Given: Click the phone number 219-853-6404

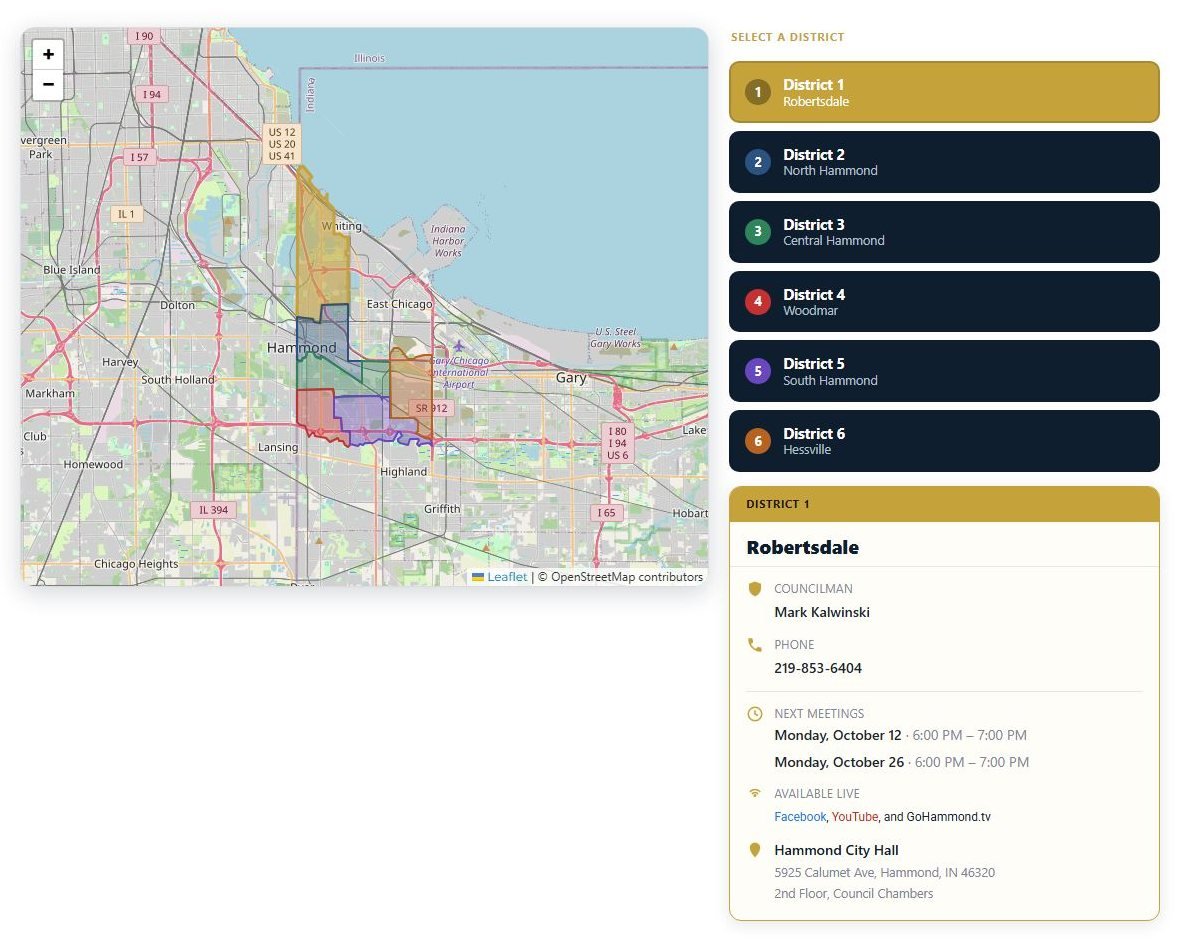Looking at the screenshot, I should (818, 668).
